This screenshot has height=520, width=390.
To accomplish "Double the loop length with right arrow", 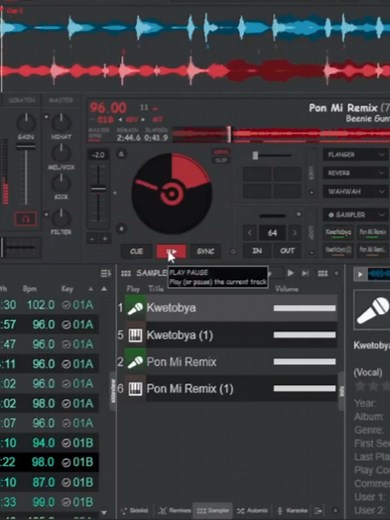I will click(294, 233).
